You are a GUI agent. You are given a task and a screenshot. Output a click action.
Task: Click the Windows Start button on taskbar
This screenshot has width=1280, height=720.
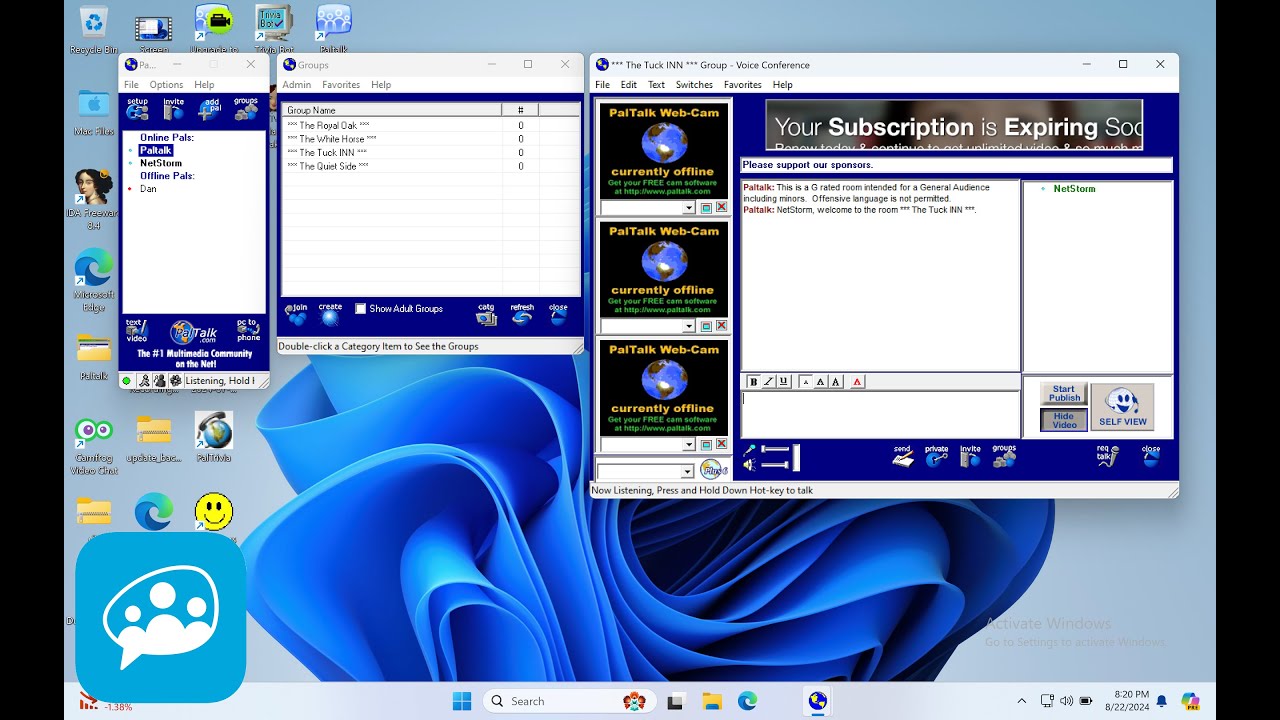(x=462, y=701)
